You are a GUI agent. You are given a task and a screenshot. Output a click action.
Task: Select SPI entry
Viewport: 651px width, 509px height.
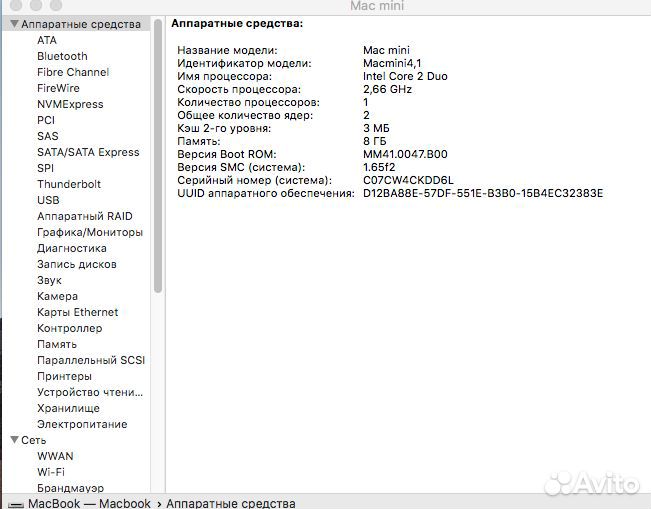coord(46,168)
